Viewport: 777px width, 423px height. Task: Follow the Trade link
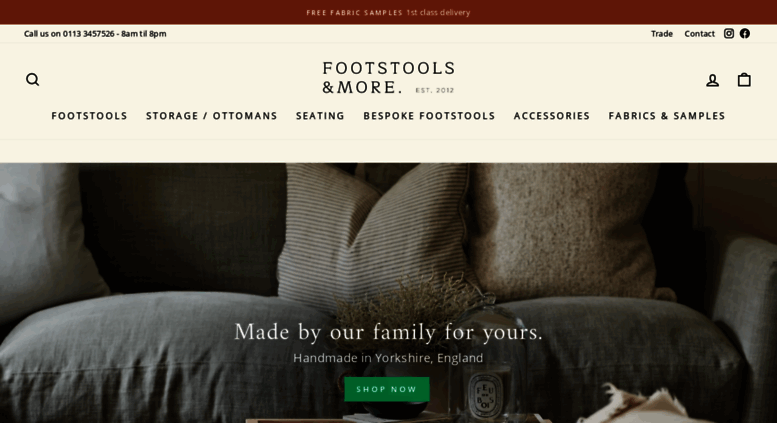coord(662,34)
